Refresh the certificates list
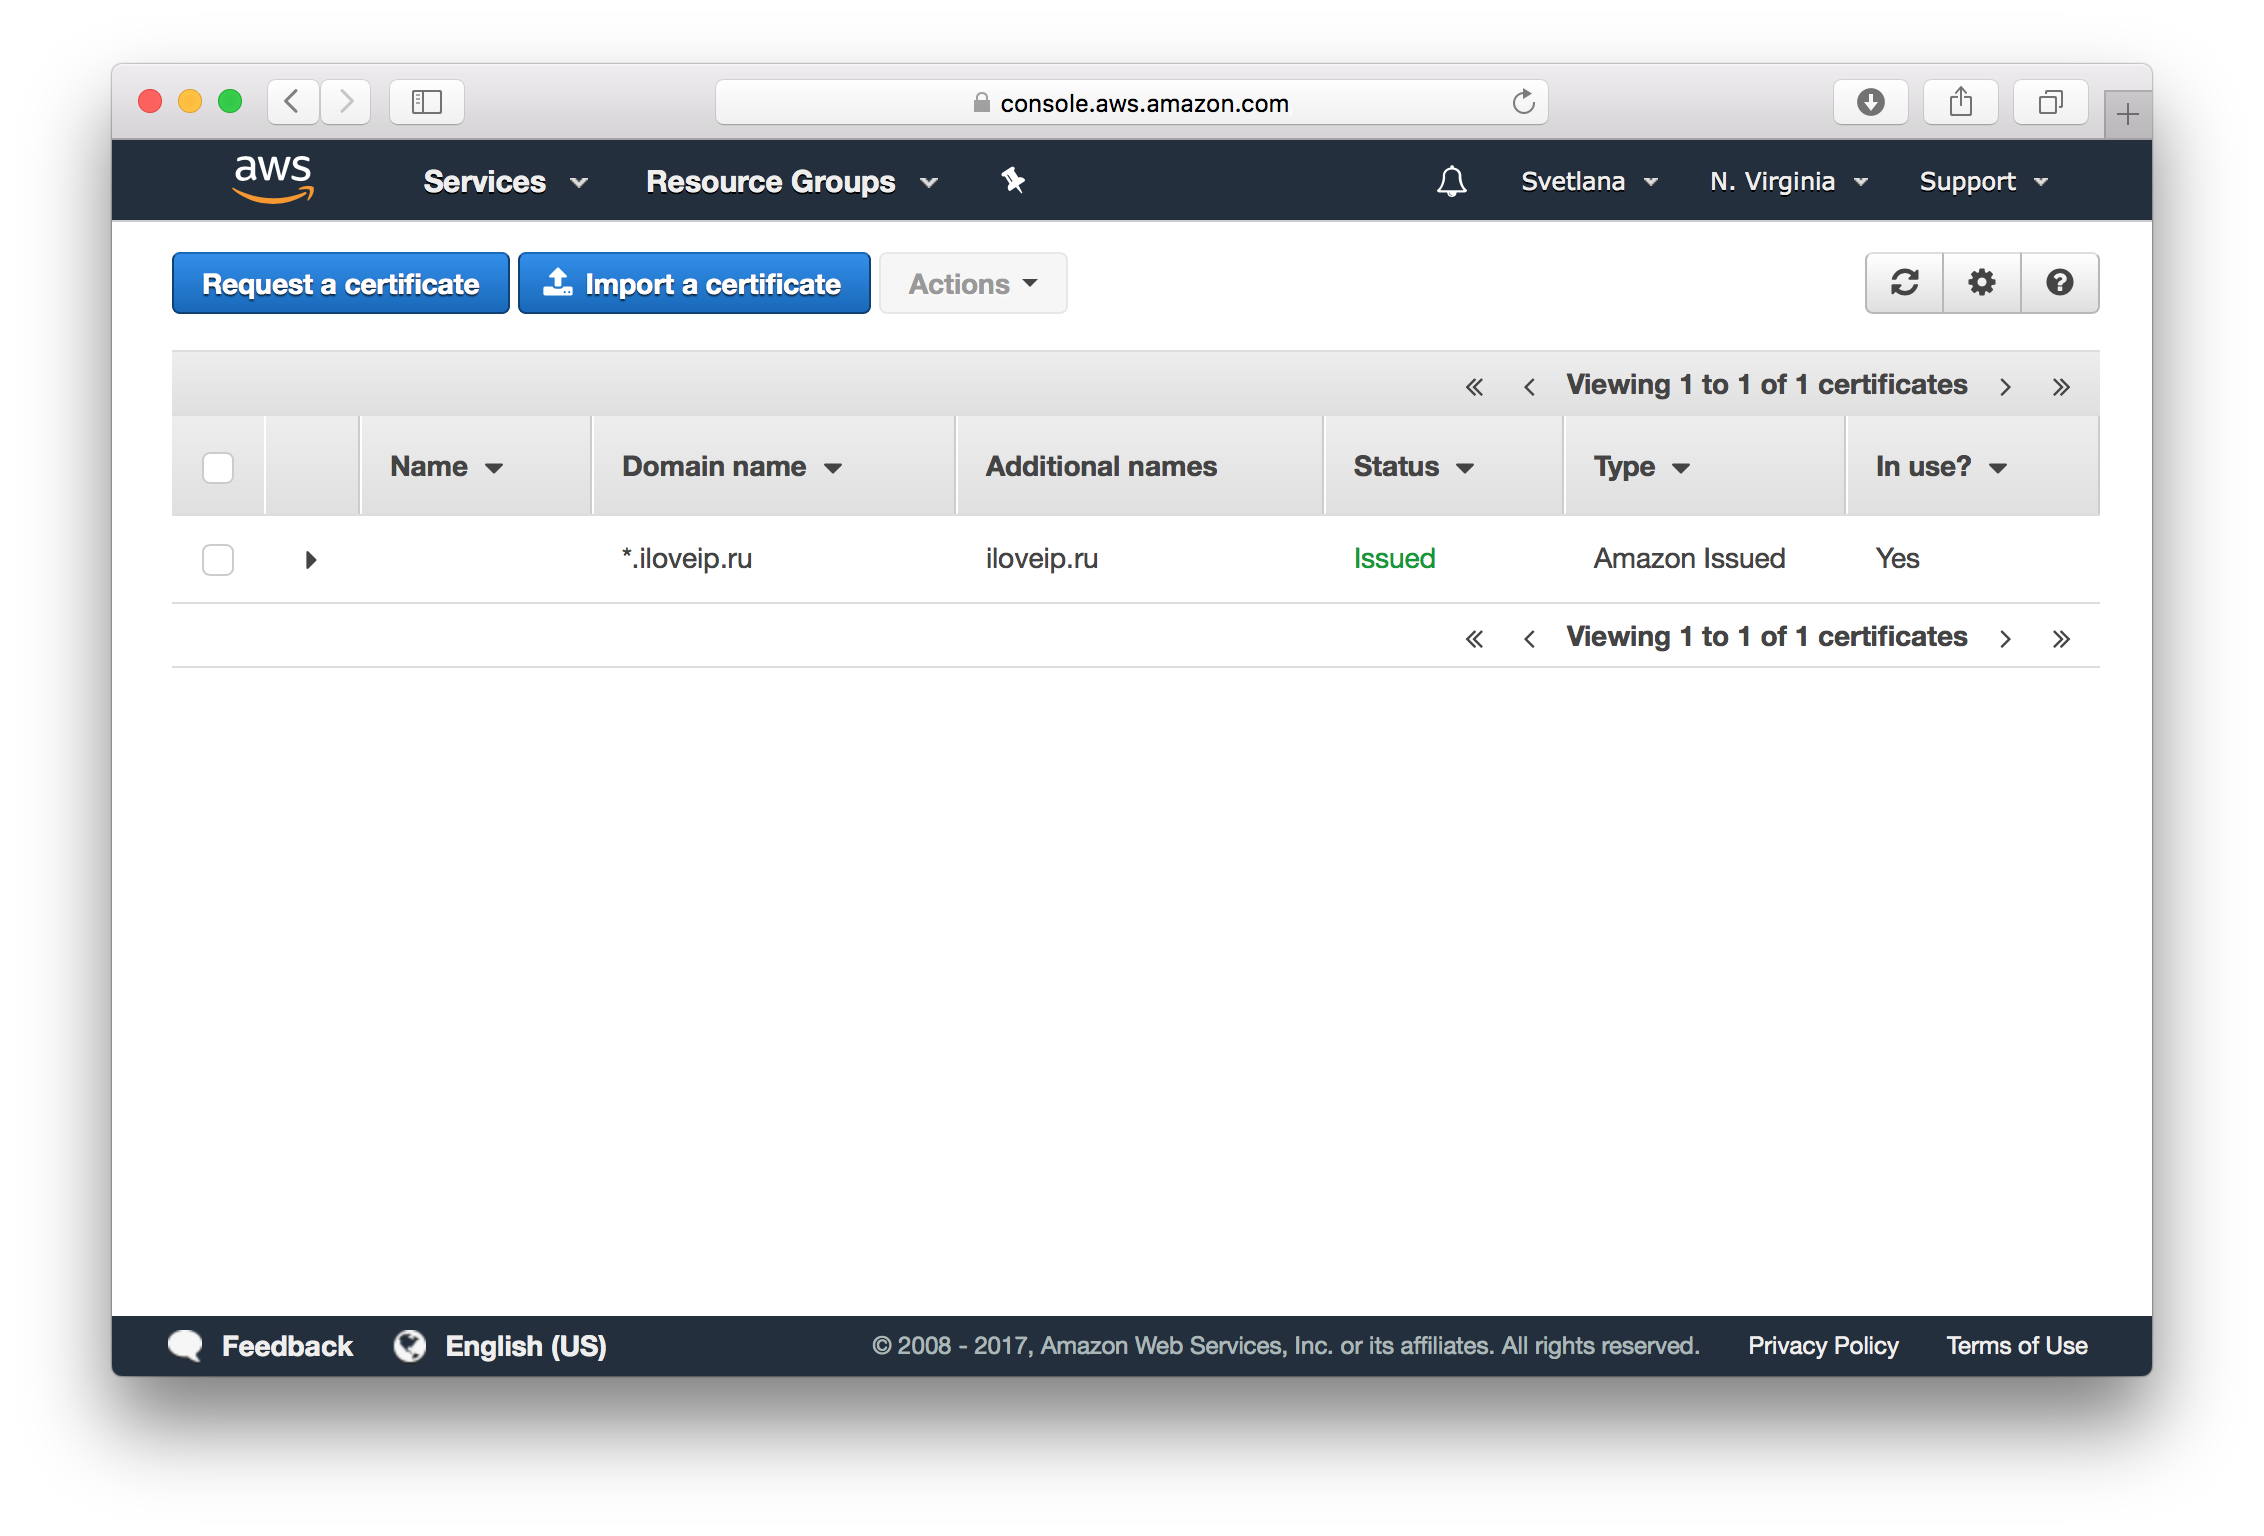Image resolution: width=2264 pixels, height=1536 pixels. (x=1904, y=283)
